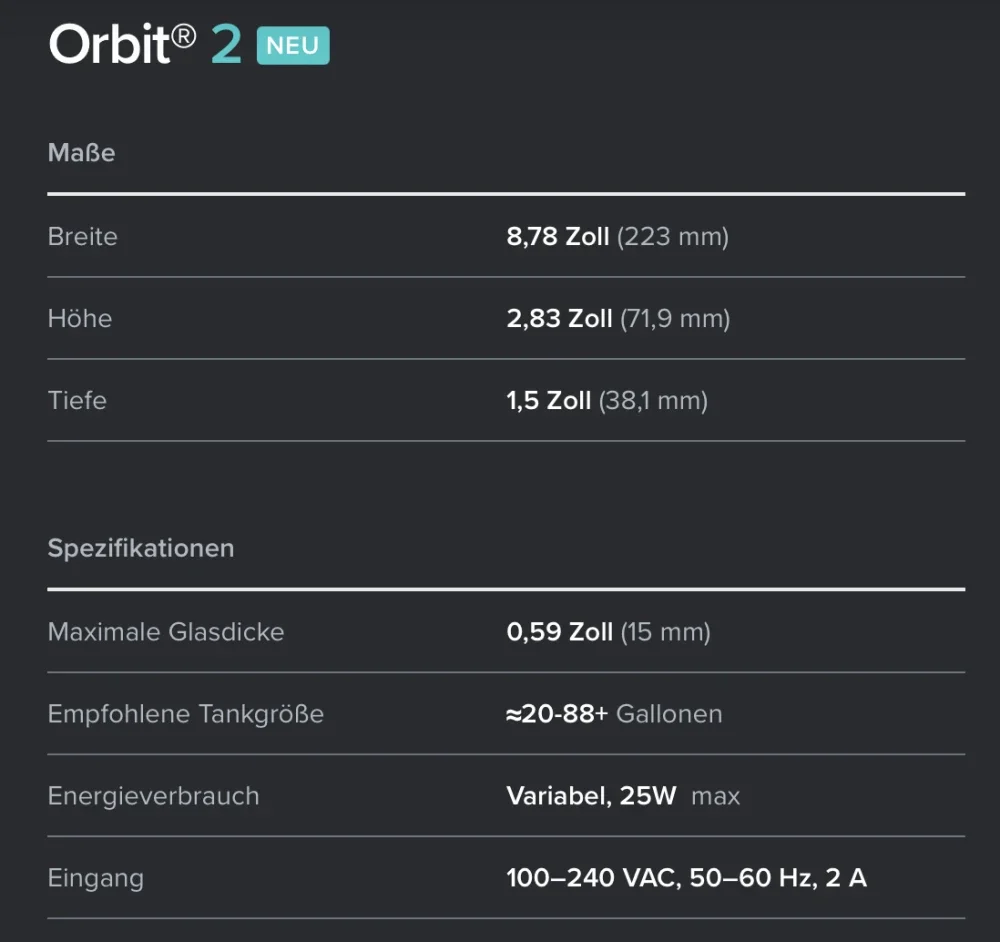The height and width of the screenshot is (942, 1000).
Task: Click the 100–240 VAC input value
Action: 686,878
